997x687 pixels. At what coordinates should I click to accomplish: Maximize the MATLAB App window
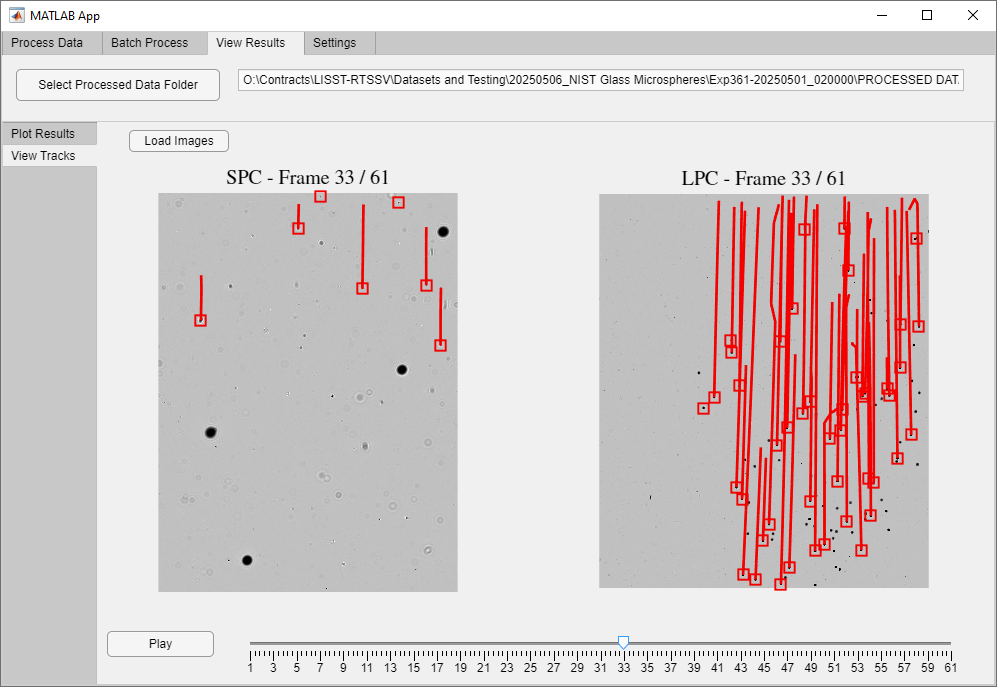point(928,15)
